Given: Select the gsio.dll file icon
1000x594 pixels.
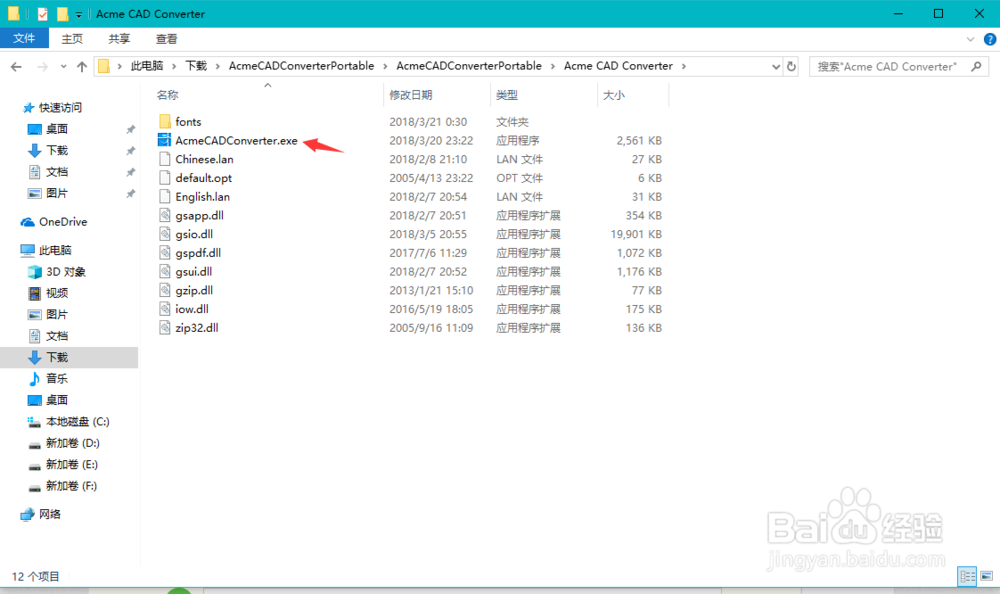Looking at the screenshot, I should tap(165, 234).
